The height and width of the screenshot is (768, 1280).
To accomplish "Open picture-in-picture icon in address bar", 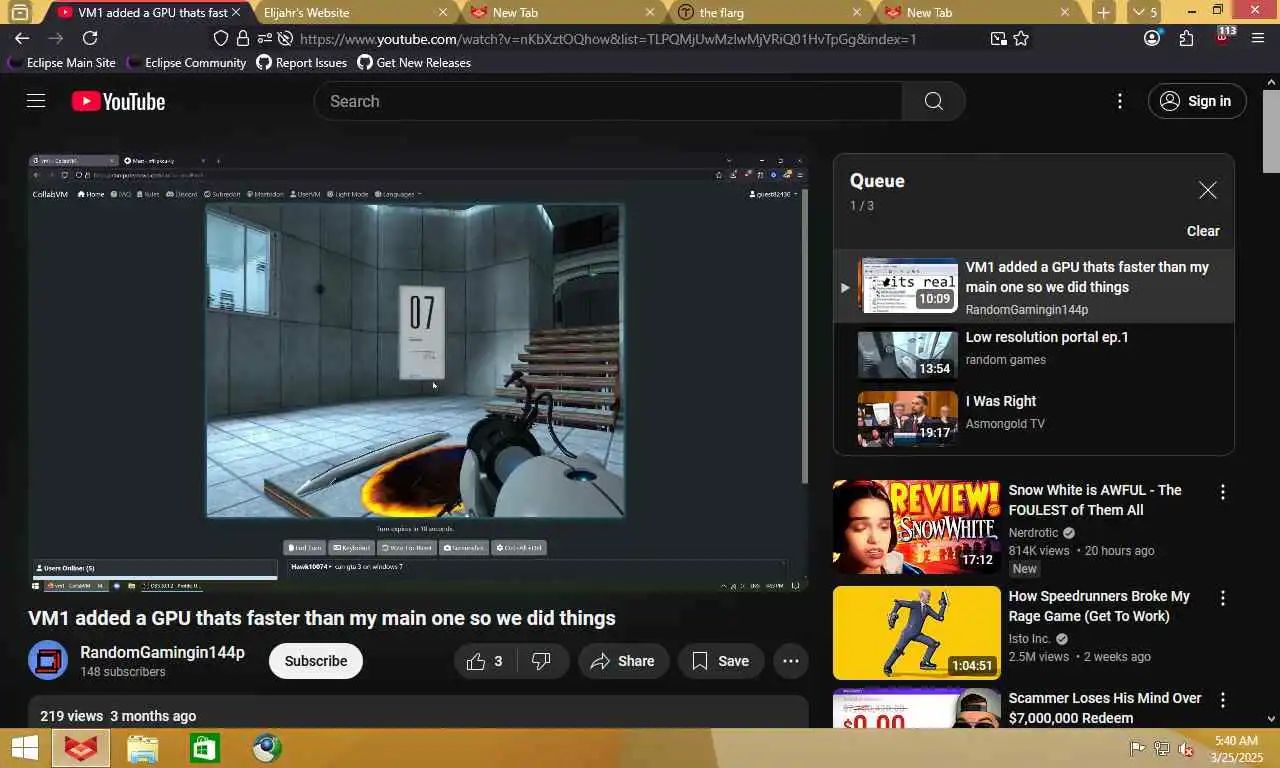I will (998, 39).
